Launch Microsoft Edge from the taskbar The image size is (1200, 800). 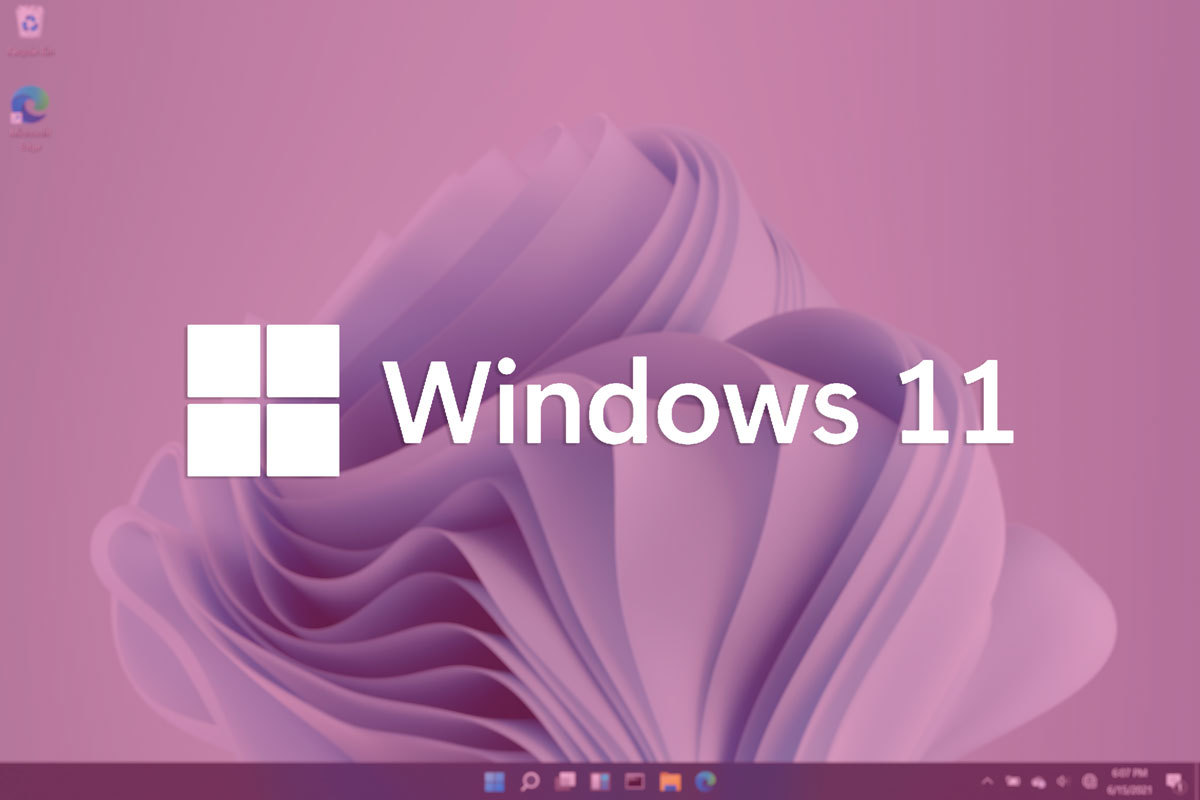tap(706, 781)
